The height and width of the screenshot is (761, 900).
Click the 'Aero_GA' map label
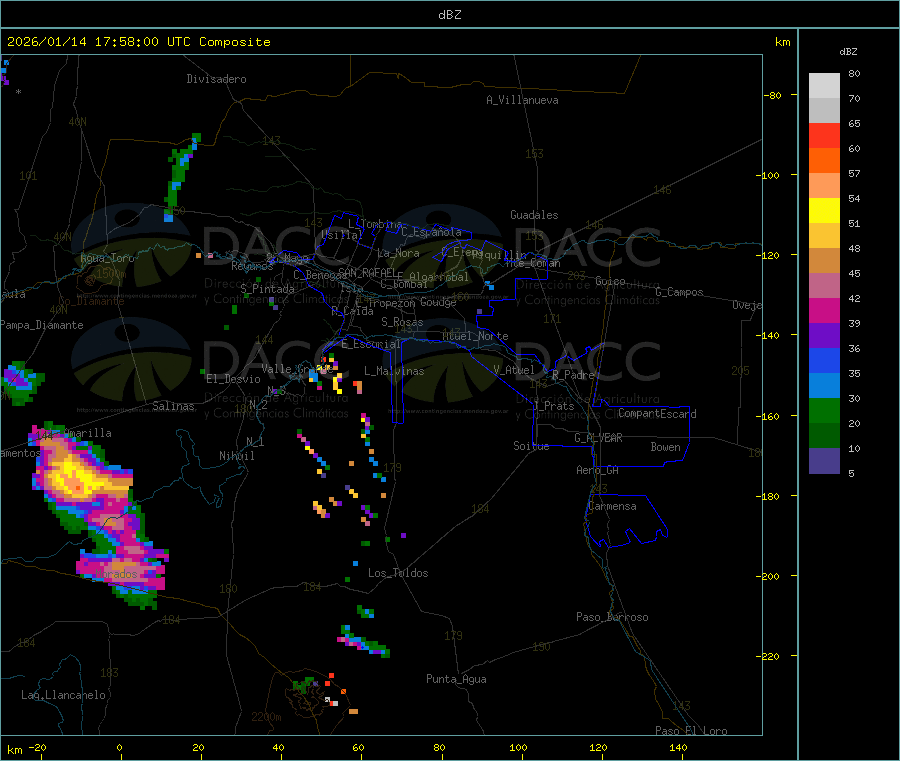click(598, 470)
